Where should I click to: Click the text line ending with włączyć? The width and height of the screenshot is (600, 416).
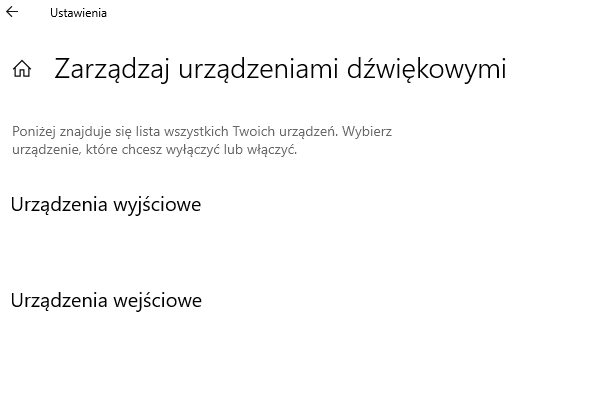click(x=155, y=149)
